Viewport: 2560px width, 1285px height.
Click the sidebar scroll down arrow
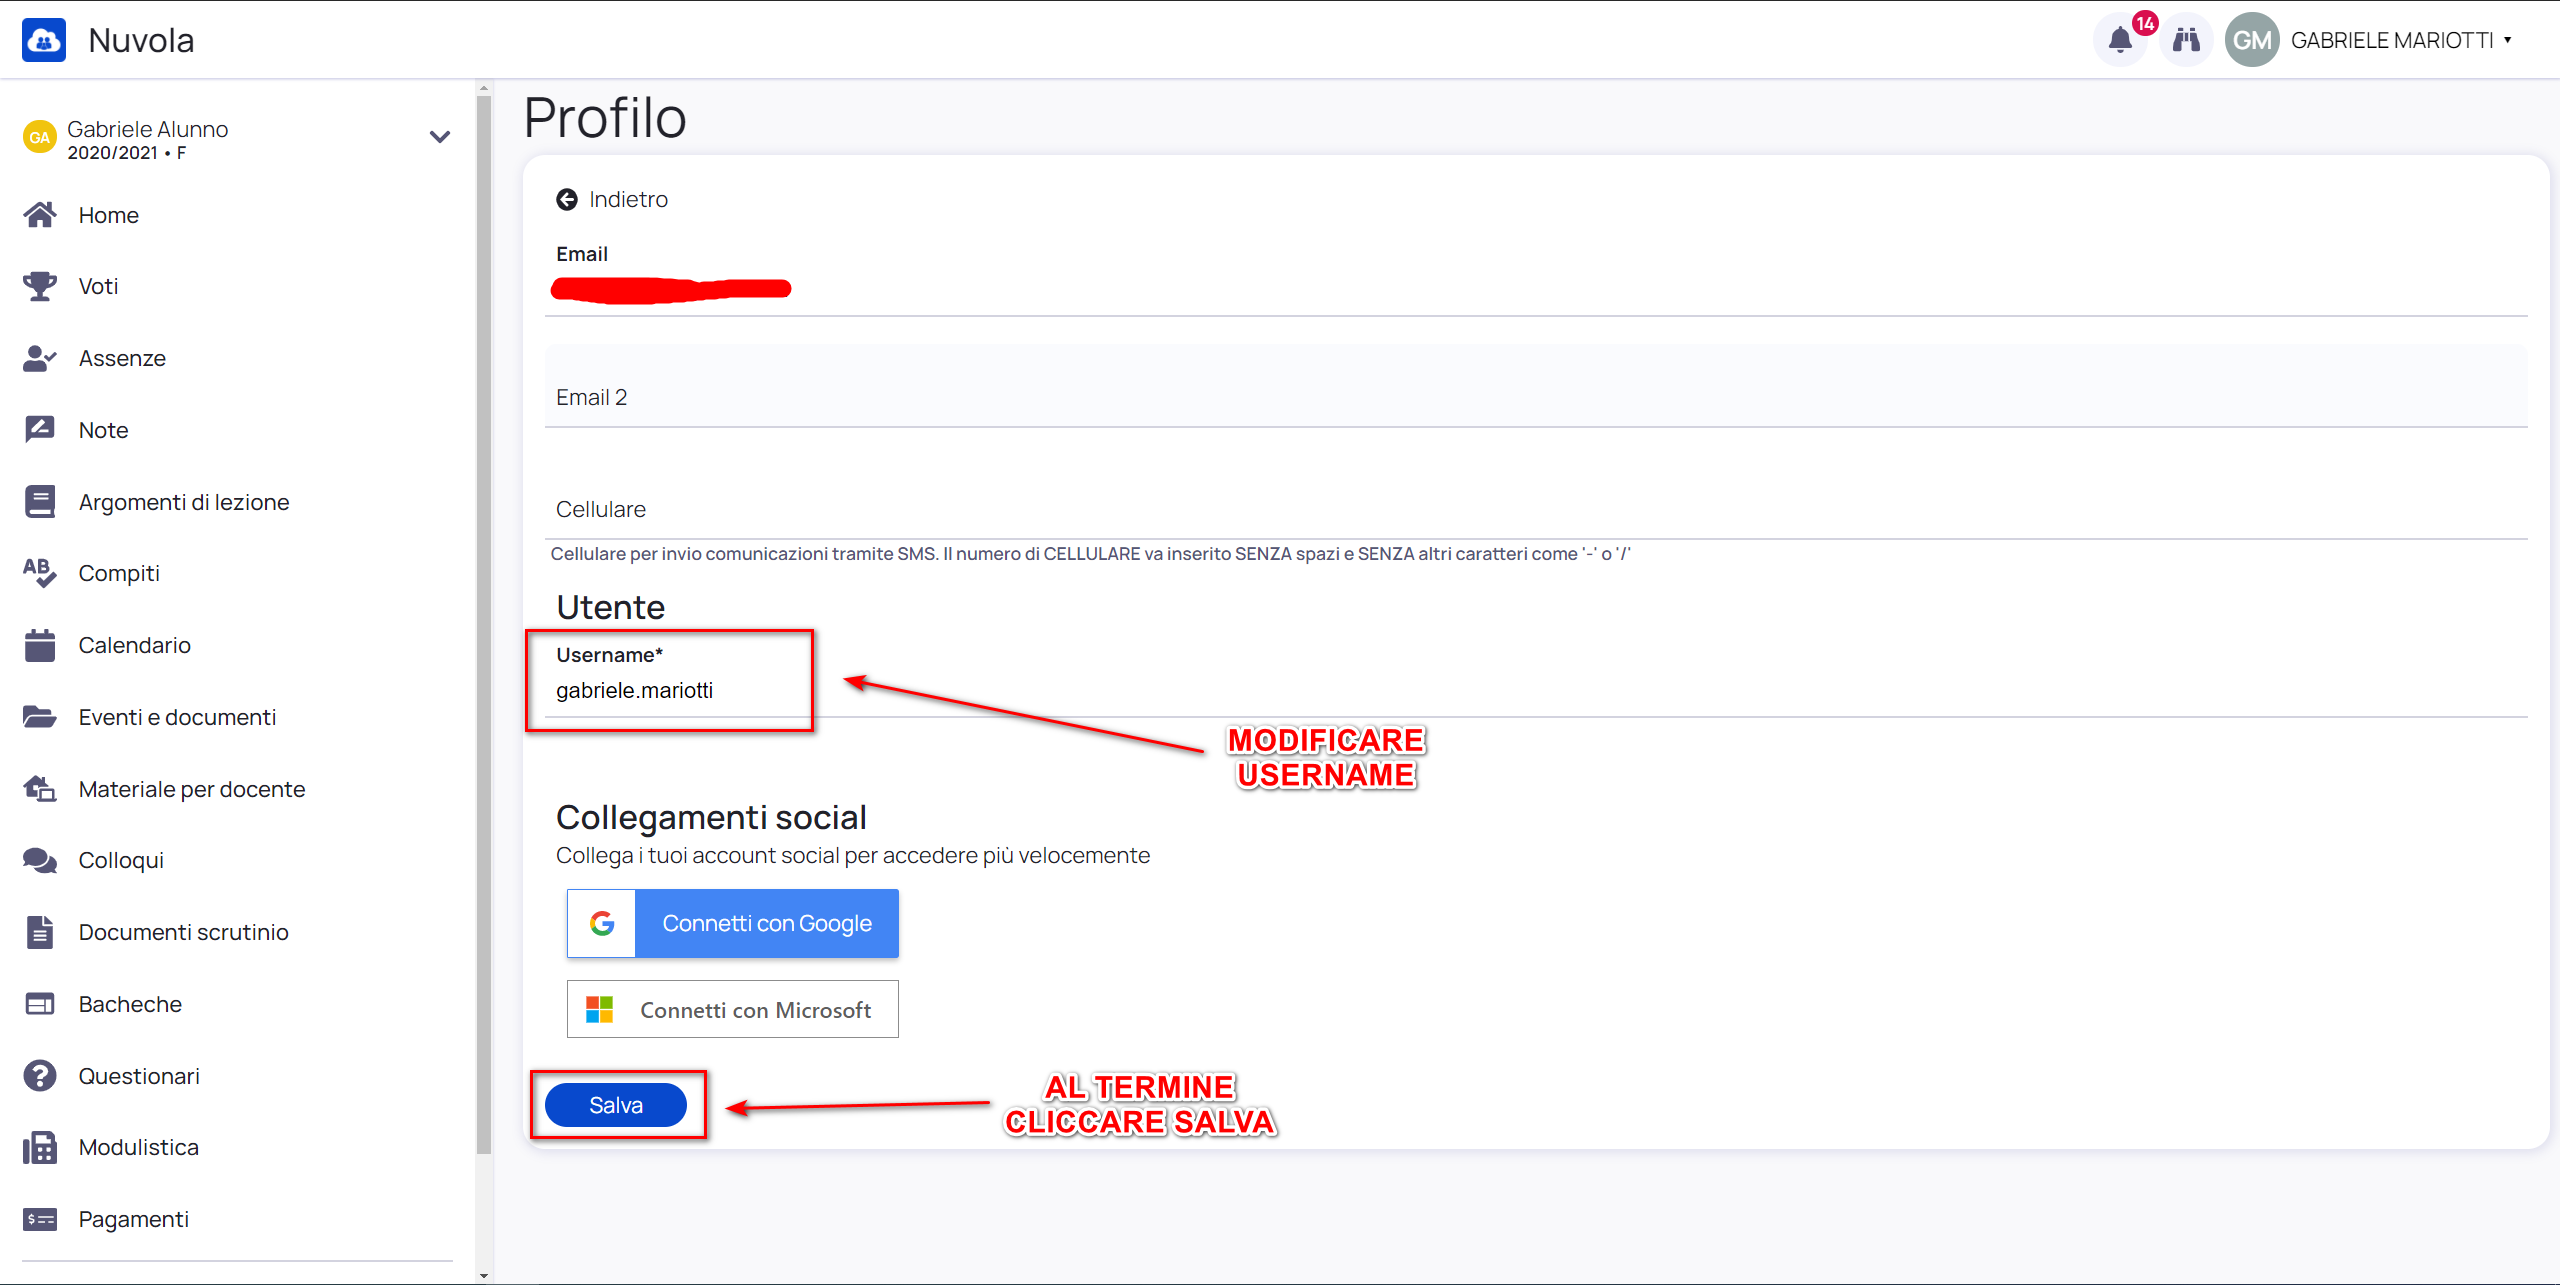tap(484, 1276)
